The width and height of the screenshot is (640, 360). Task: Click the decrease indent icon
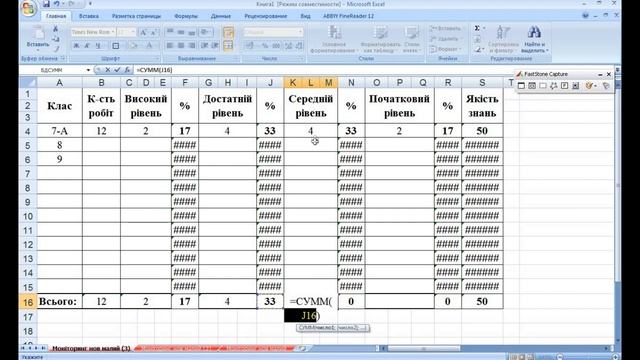pyautogui.click(x=204, y=46)
